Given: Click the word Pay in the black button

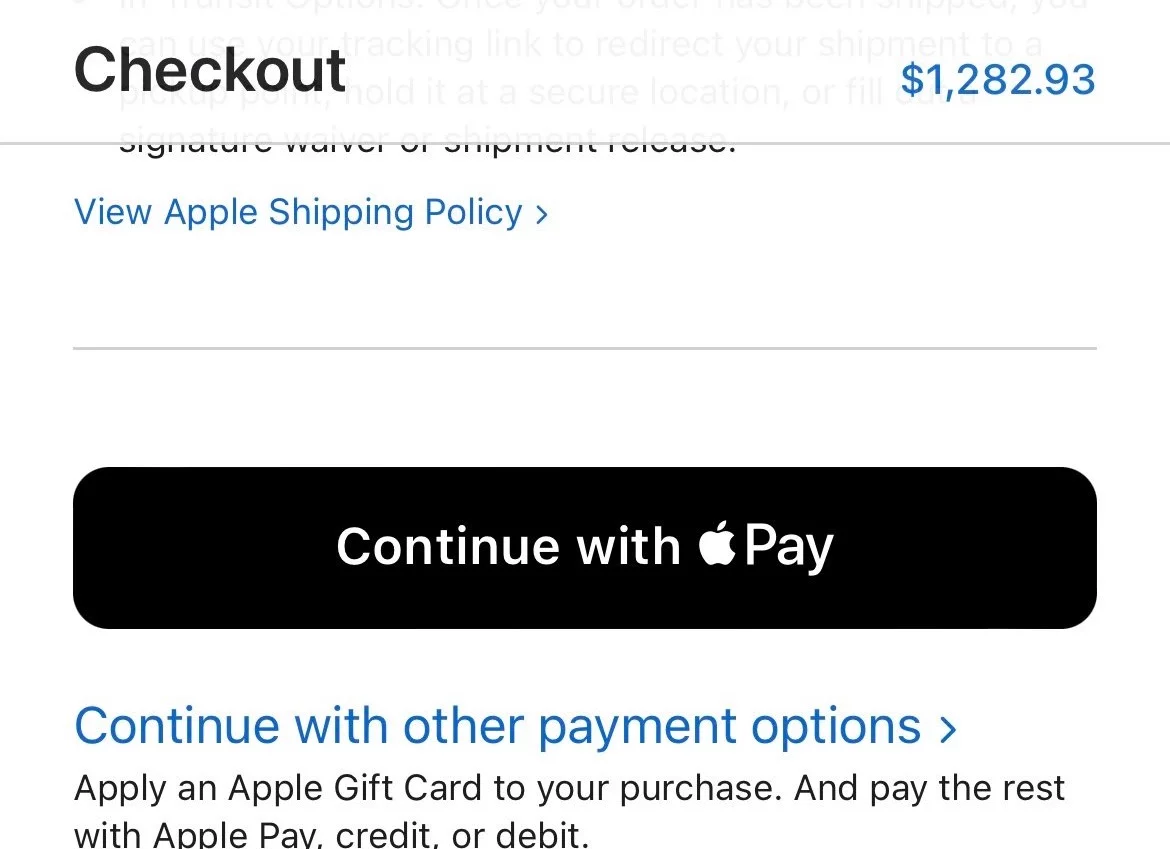Looking at the screenshot, I should (789, 547).
